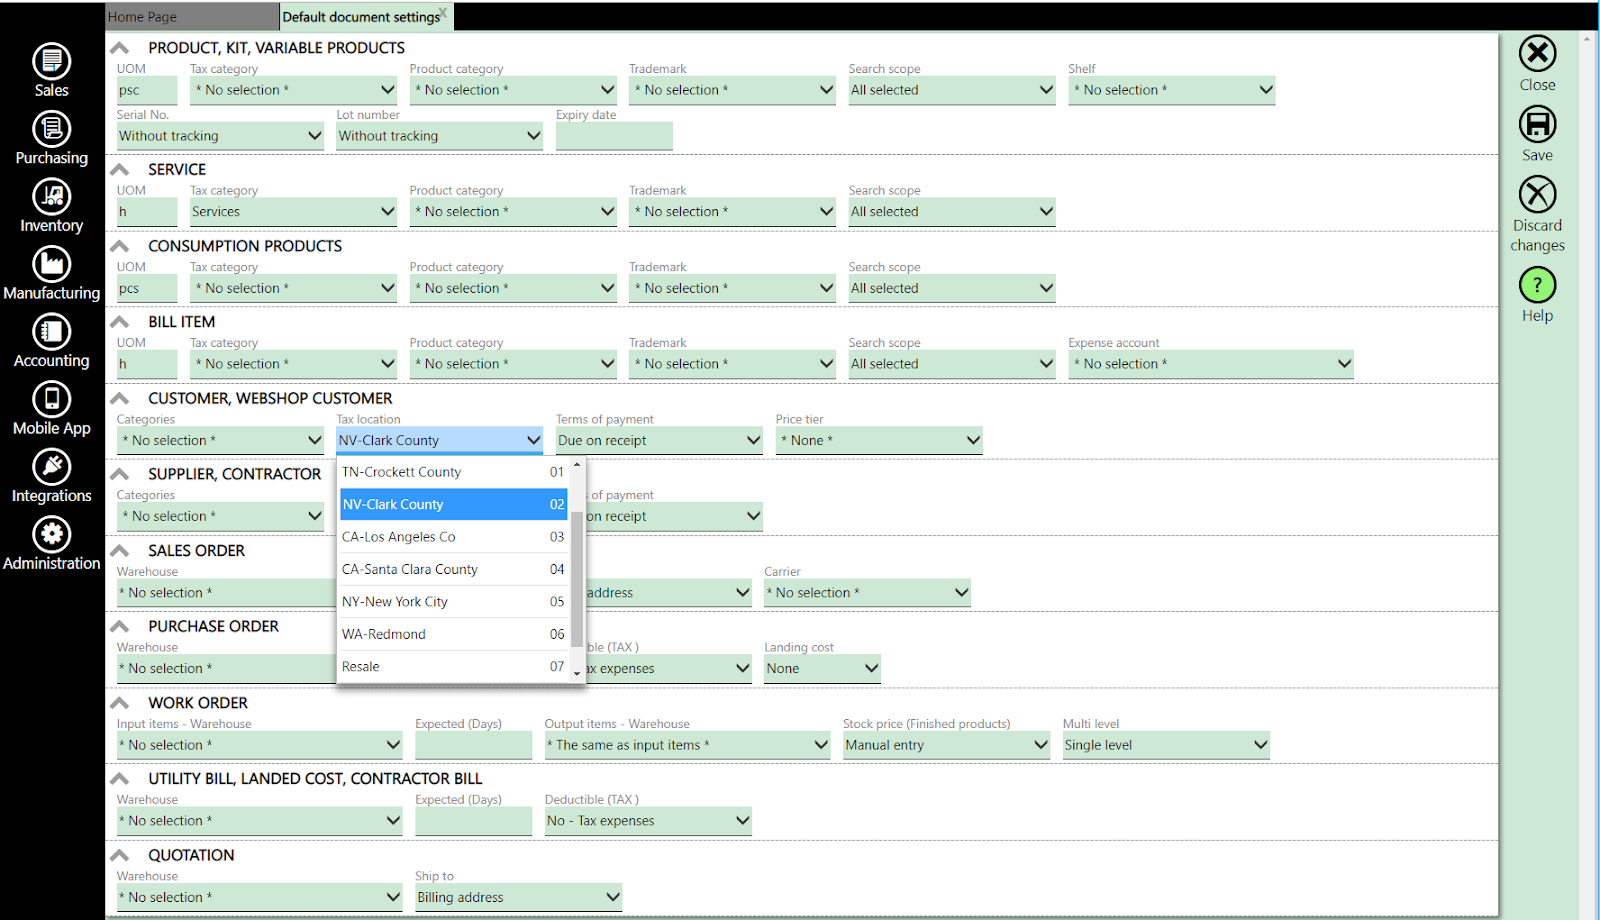Viewport: 1600px width, 920px height.
Task: Collapse the WORK ORDER section
Action: pos(119,702)
